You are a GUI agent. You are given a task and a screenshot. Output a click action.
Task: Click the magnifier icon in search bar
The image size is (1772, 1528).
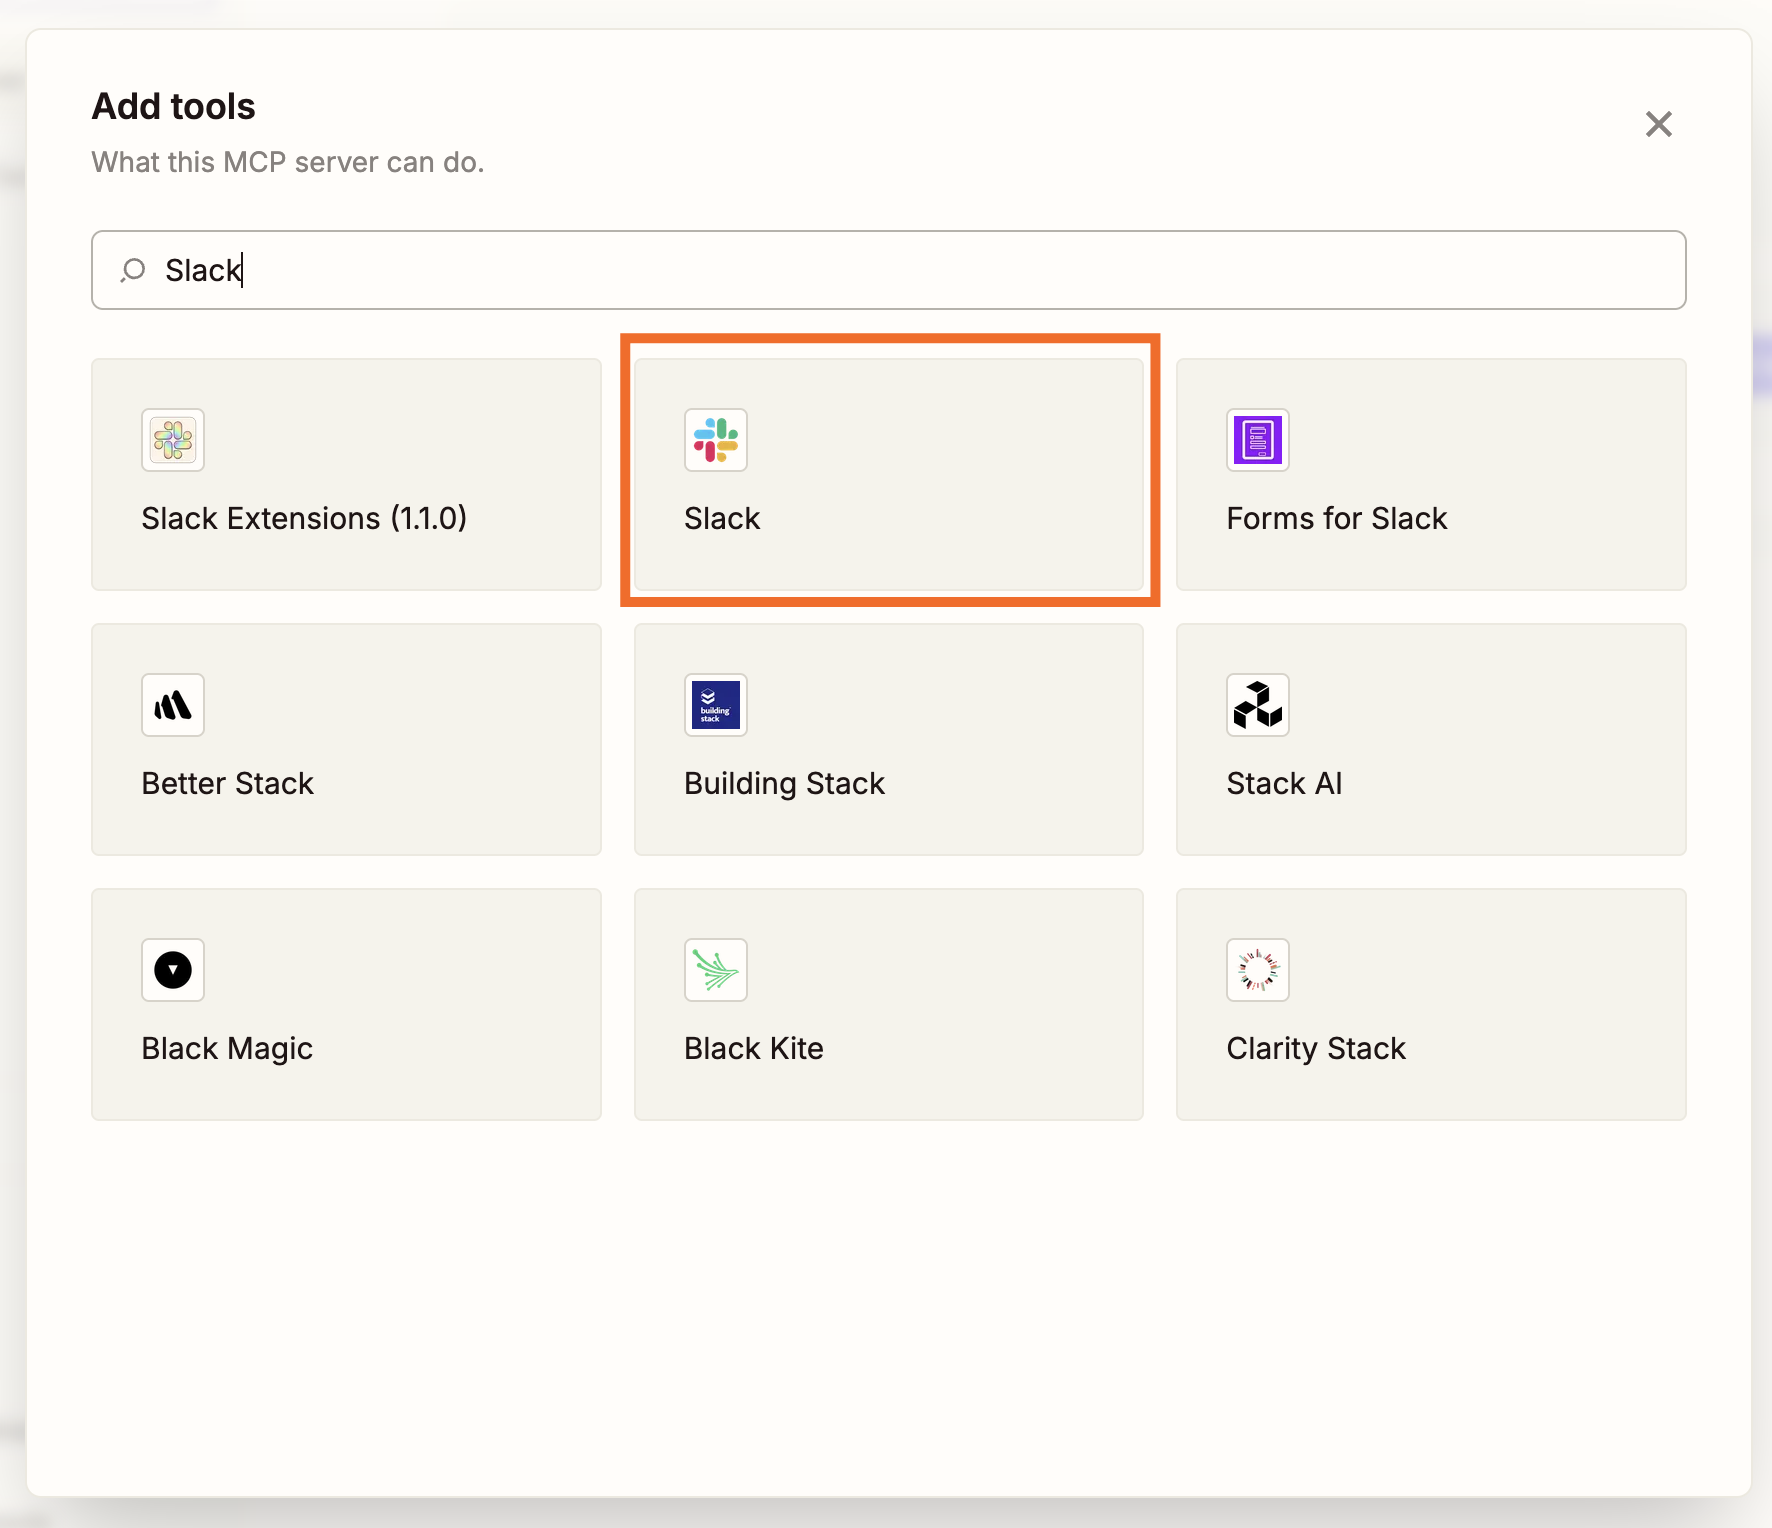[x=132, y=269]
